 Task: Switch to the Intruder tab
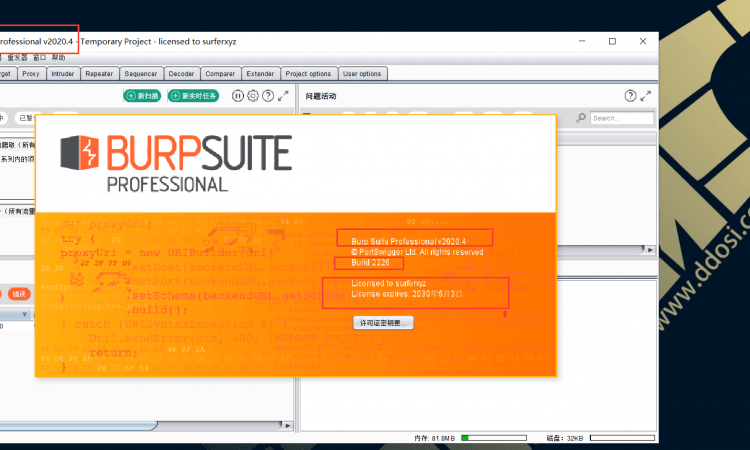click(63, 74)
